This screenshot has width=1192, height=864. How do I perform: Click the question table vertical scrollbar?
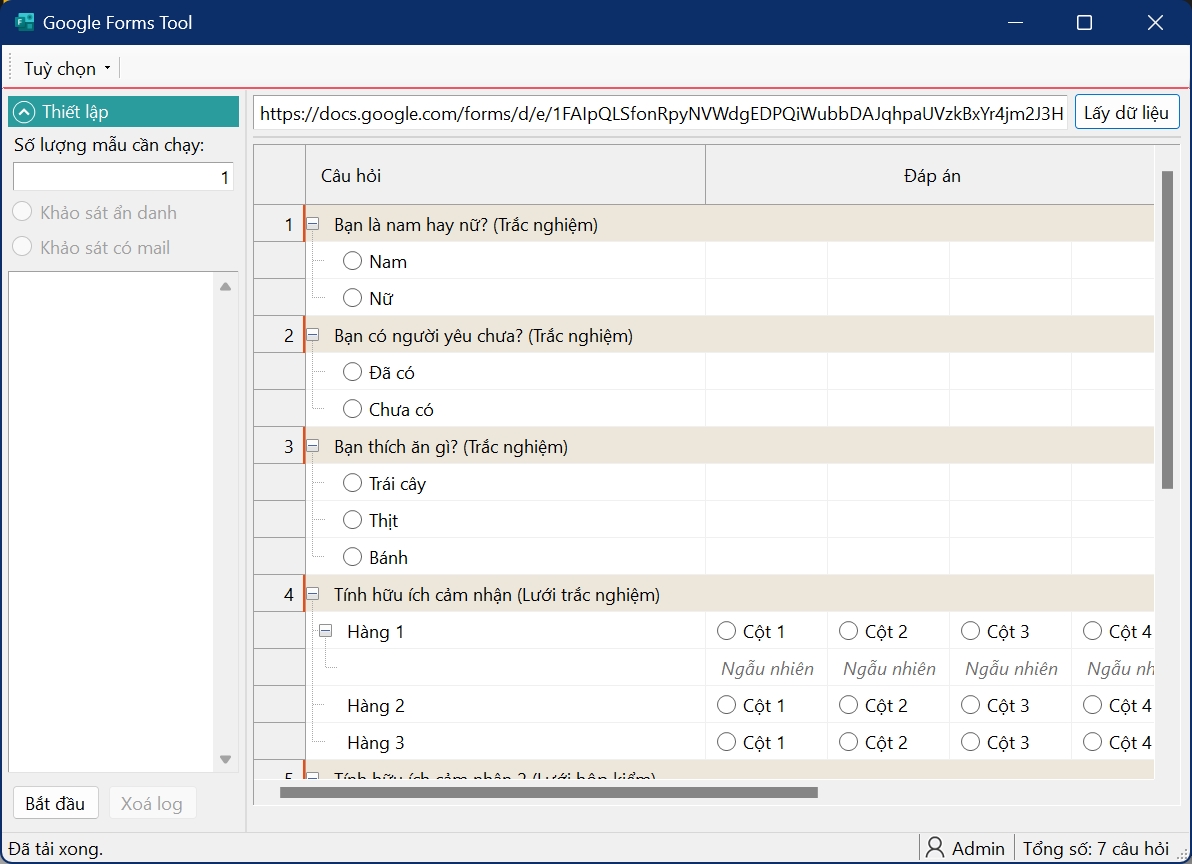click(1168, 330)
